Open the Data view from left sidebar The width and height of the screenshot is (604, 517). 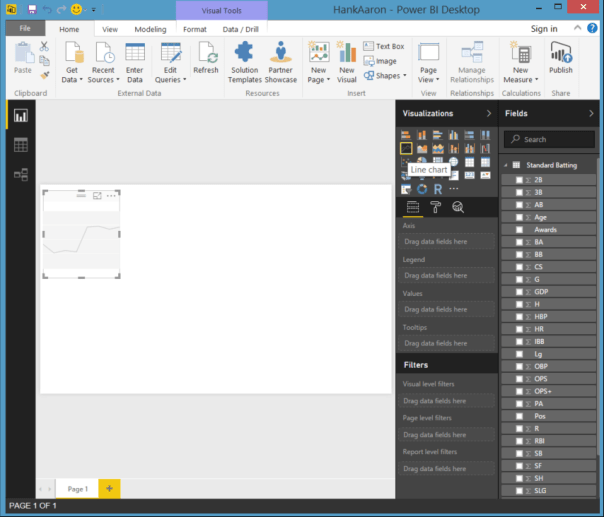pyautogui.click(x=20, y=145)
